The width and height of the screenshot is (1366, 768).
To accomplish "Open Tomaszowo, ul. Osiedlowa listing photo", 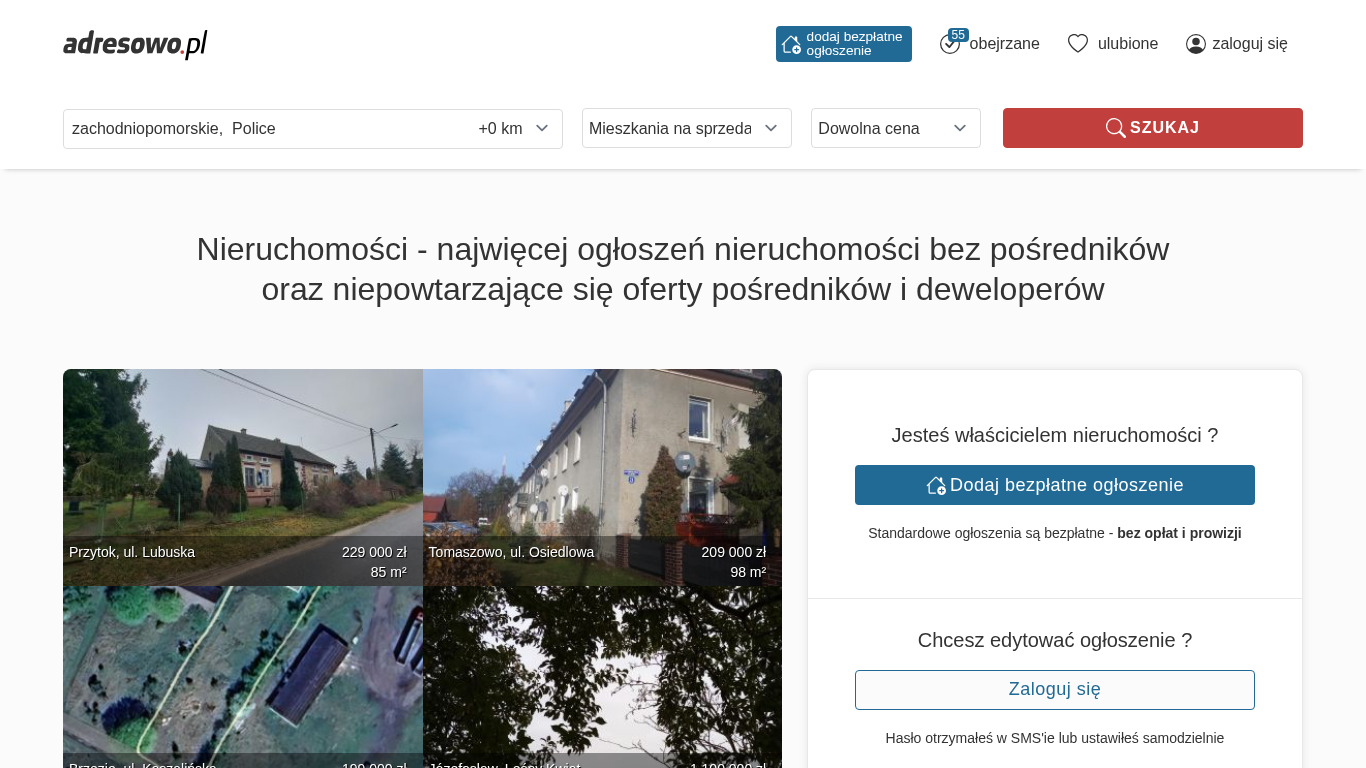I will tap(602, 460).
